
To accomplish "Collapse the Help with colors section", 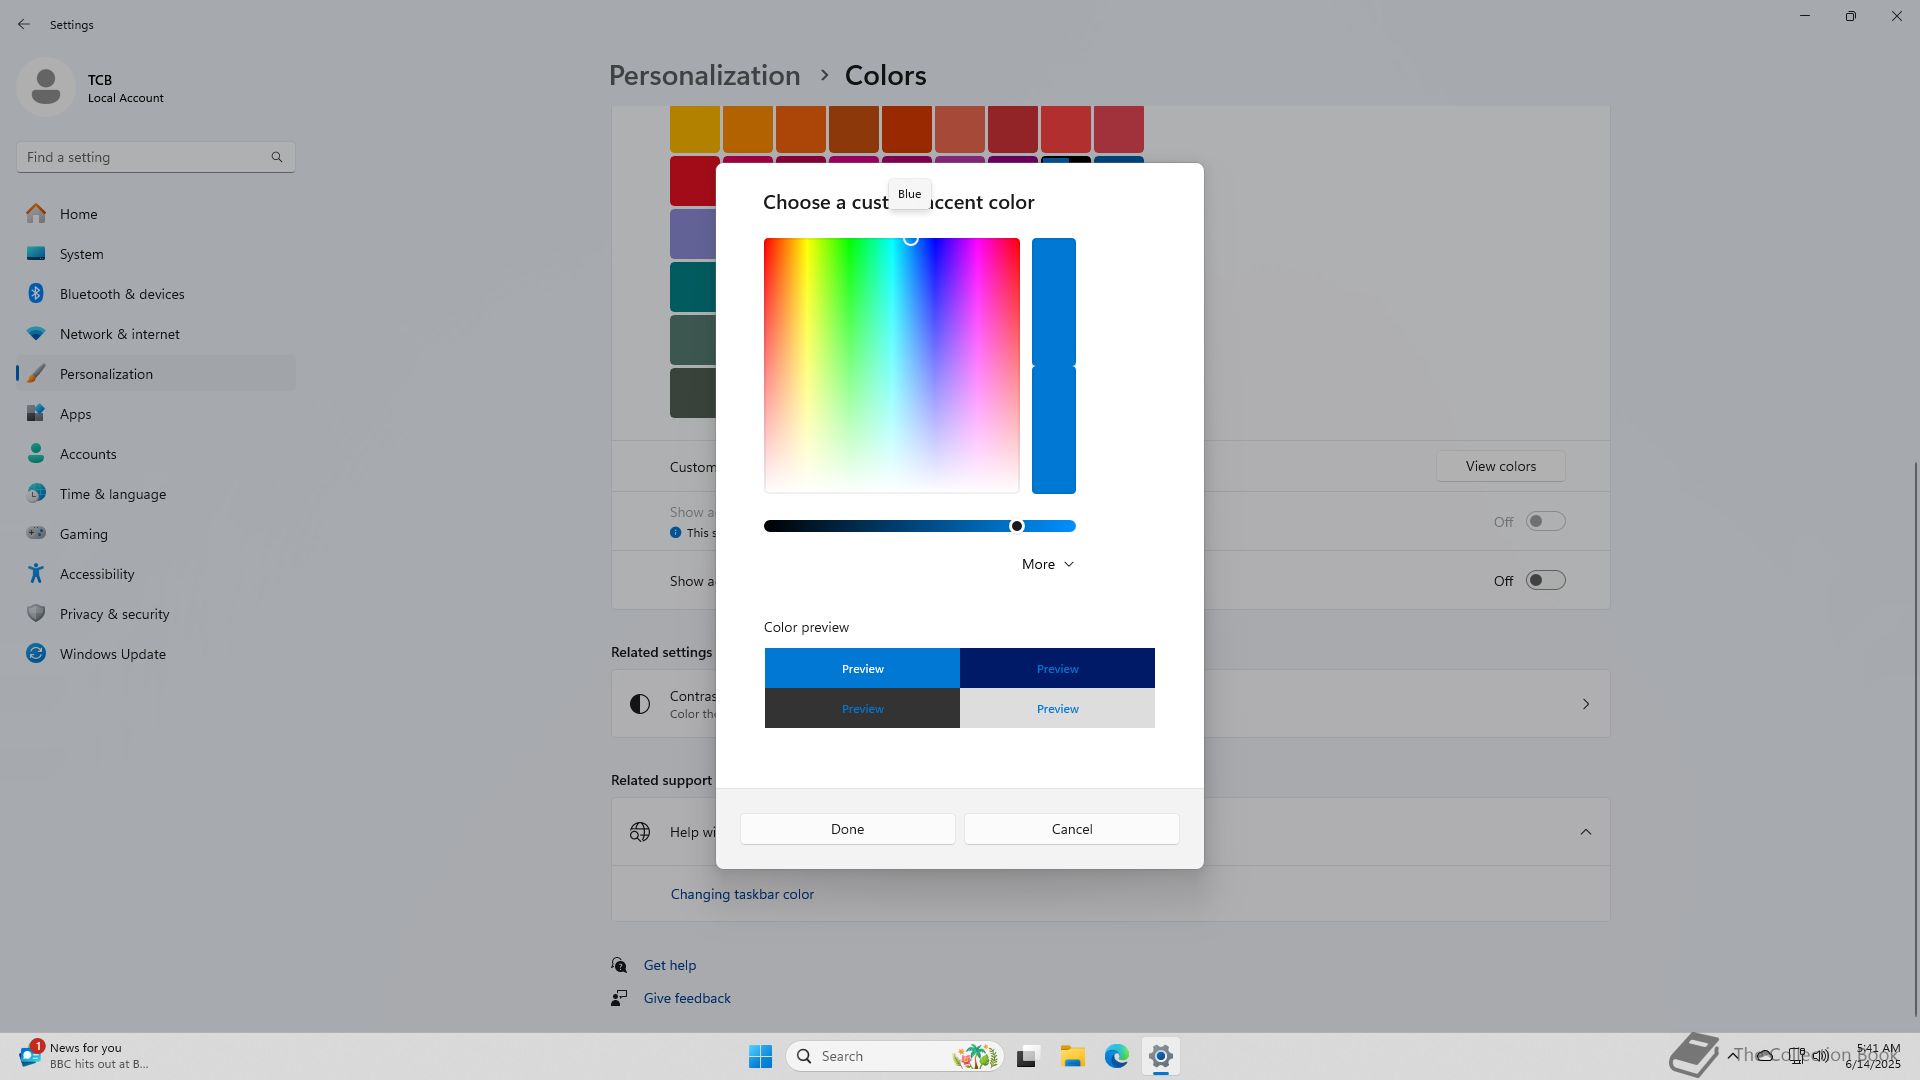I will pos(1585,832).
